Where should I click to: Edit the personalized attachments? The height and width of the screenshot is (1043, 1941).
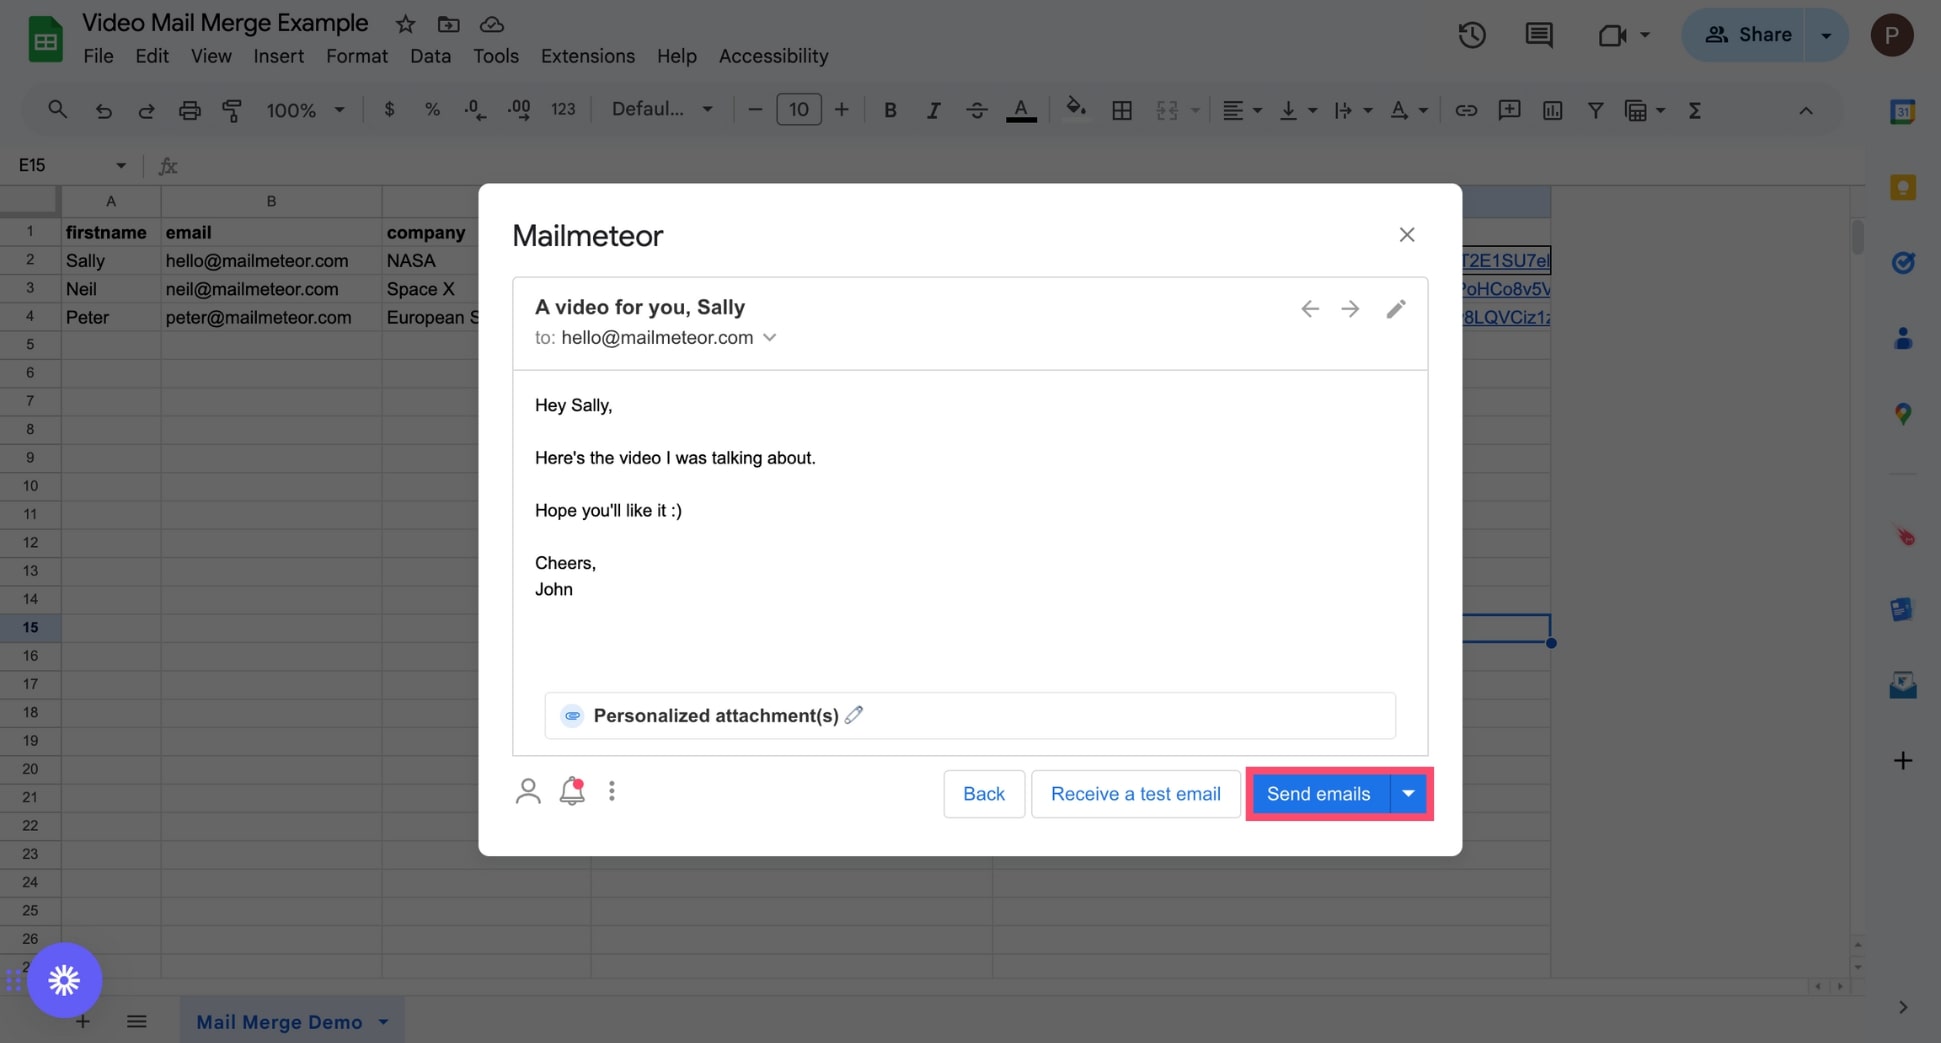point(854,715)
